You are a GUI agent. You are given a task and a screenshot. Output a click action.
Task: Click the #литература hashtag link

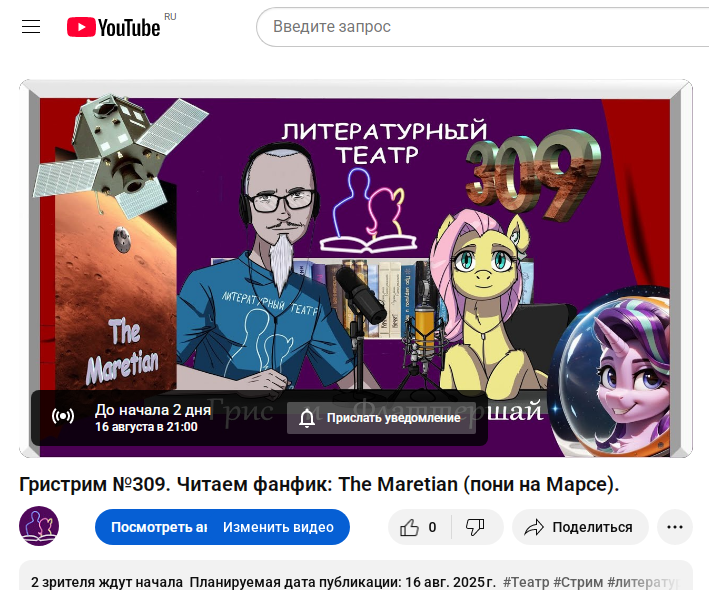coord(643,582)
